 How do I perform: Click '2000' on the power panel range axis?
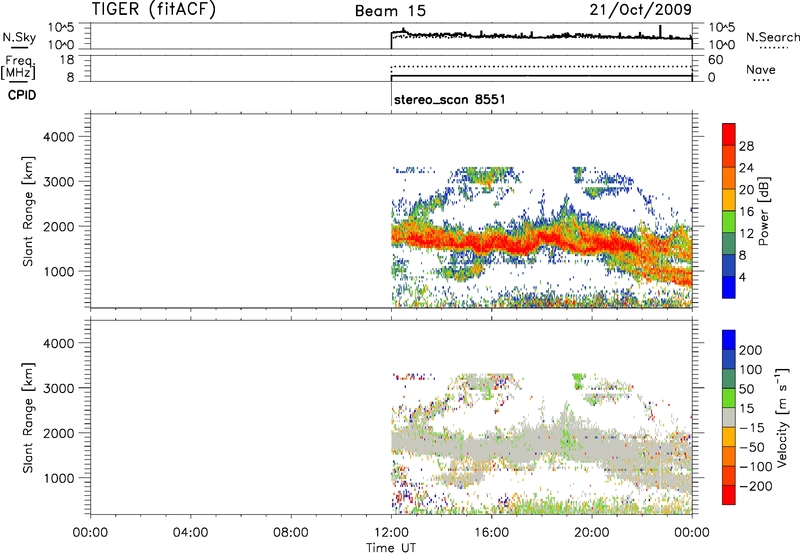click(59, 226)
